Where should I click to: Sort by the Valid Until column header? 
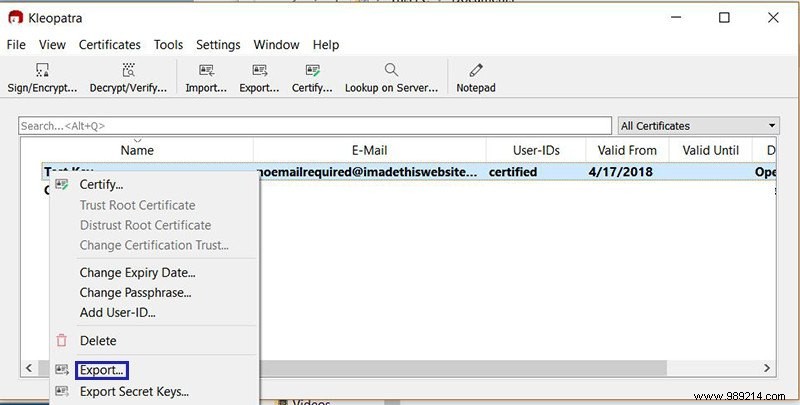(x=710, y=150)
